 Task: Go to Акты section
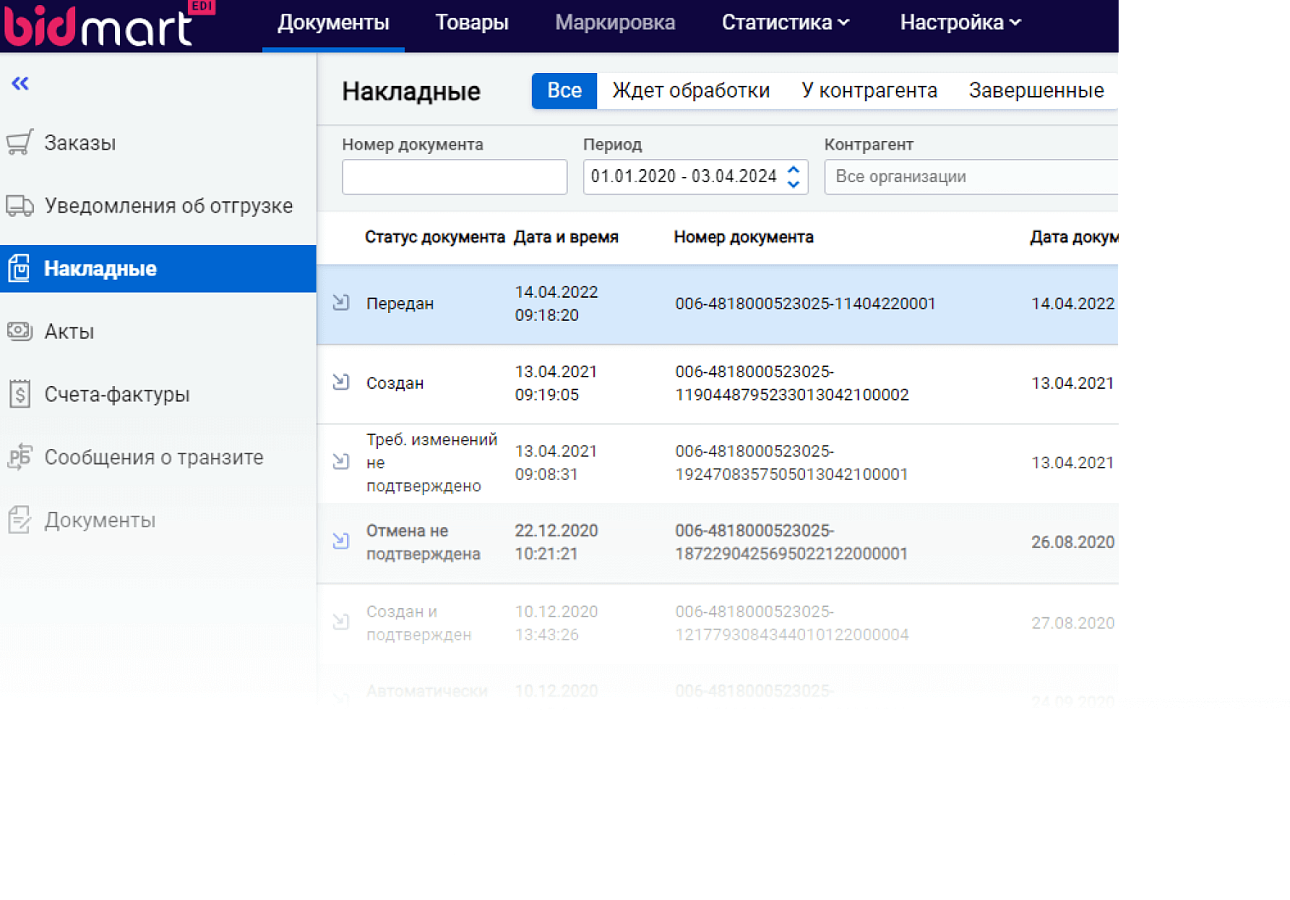[69, 331]
